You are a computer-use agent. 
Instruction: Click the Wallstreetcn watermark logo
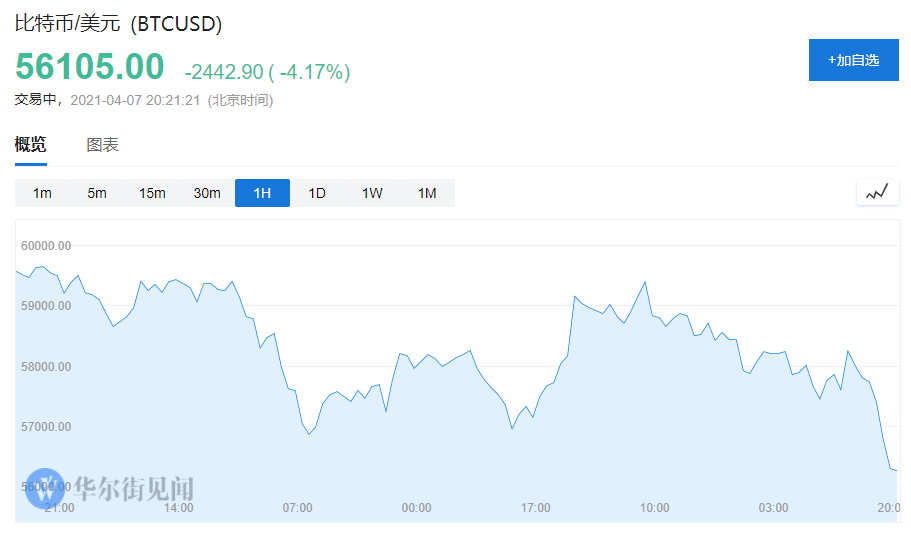pyautogui.click(x=110, y=488)
